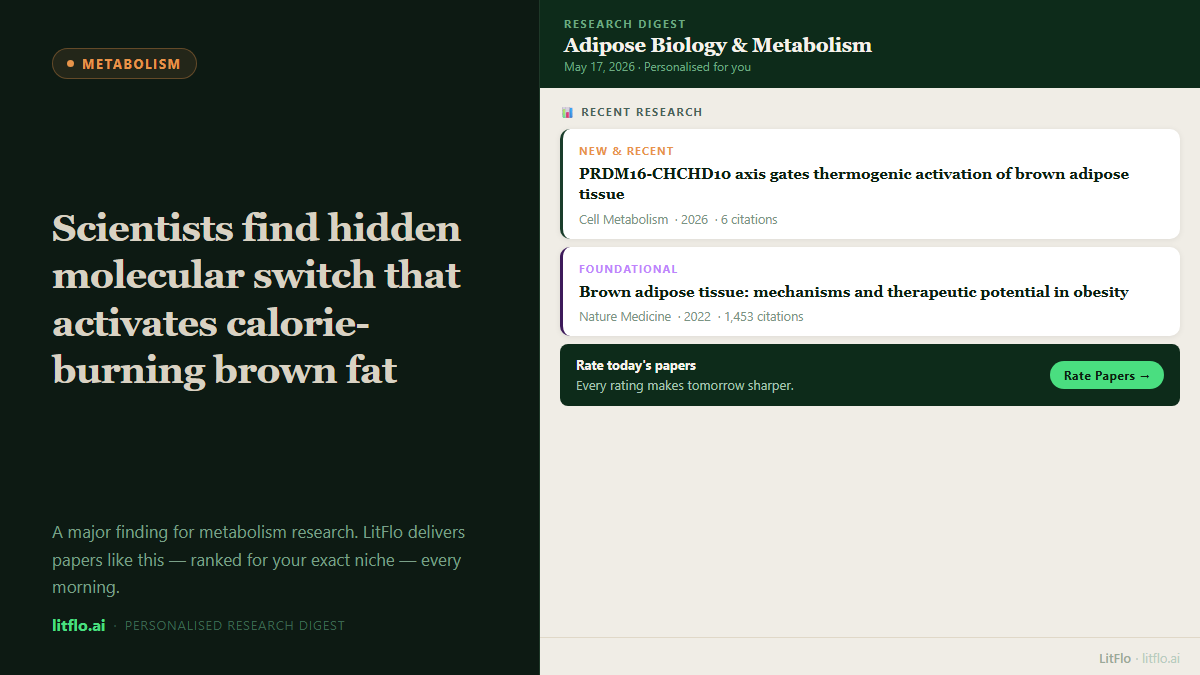Click the May 17, 2026 date line
1200x675 pixels.
[x=657, y=67]
